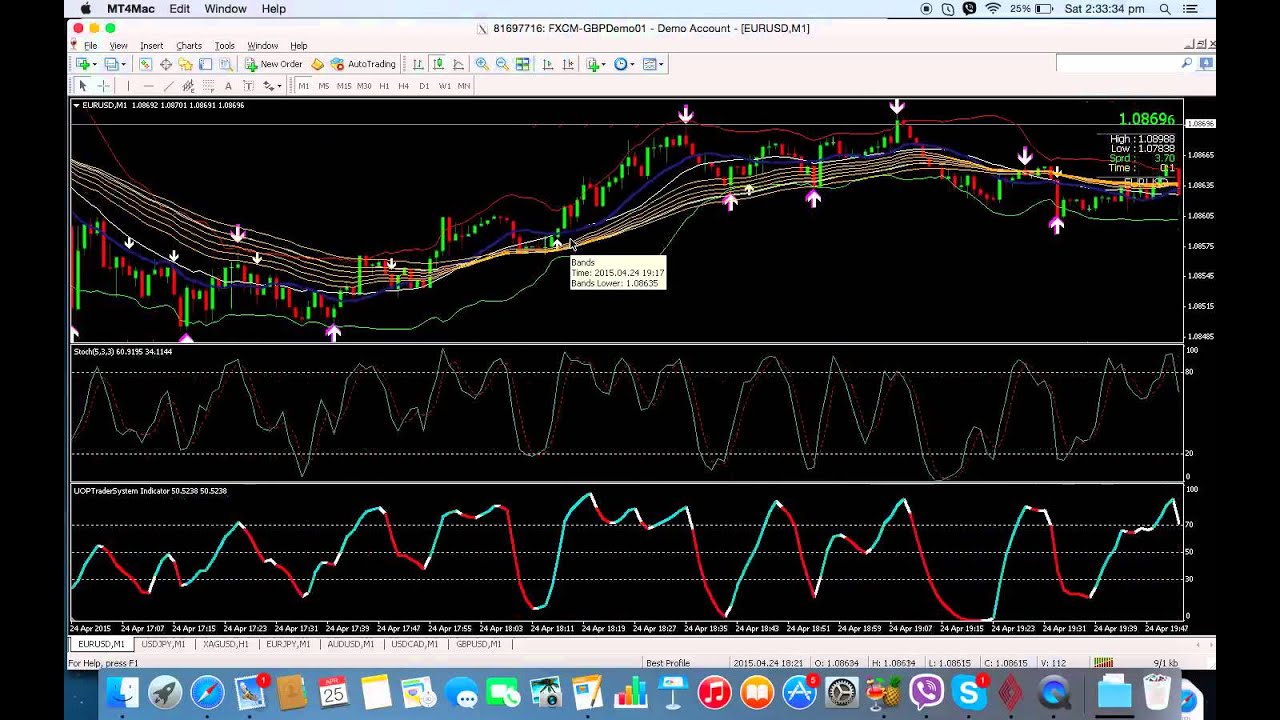Draw a horizontal line tool
The width and height of the screenshot is (1280, 720).
(x=149, y=86)
